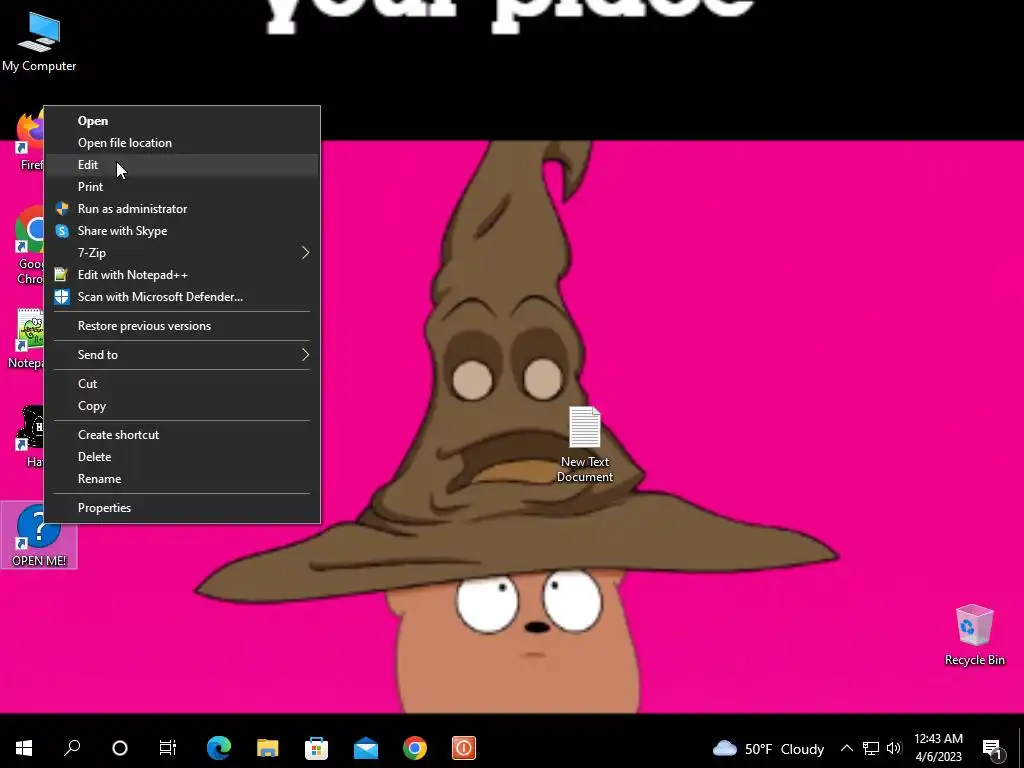
Task: Choose Share with Skype
Action: point(182,231)
